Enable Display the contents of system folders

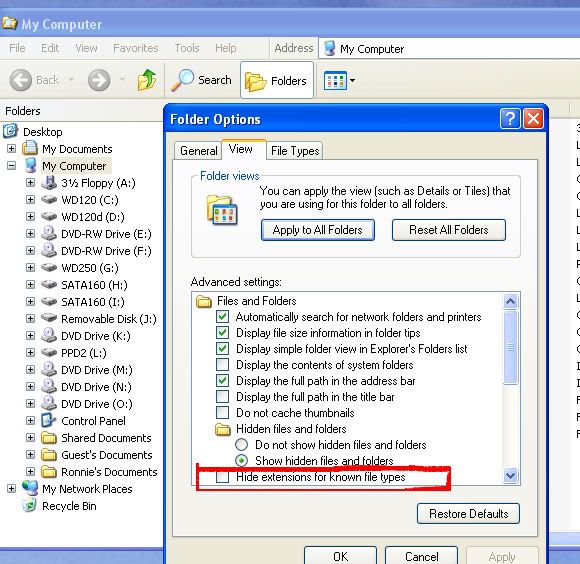point(223,364)
